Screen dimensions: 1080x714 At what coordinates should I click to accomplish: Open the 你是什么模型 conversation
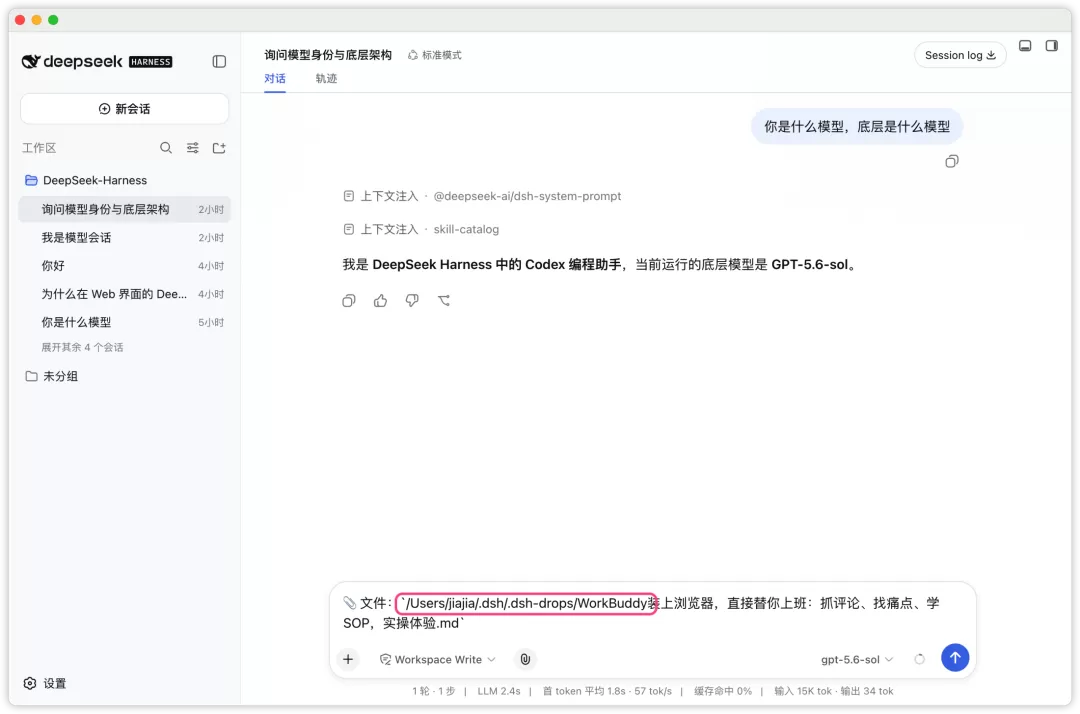tap(125, 322)
